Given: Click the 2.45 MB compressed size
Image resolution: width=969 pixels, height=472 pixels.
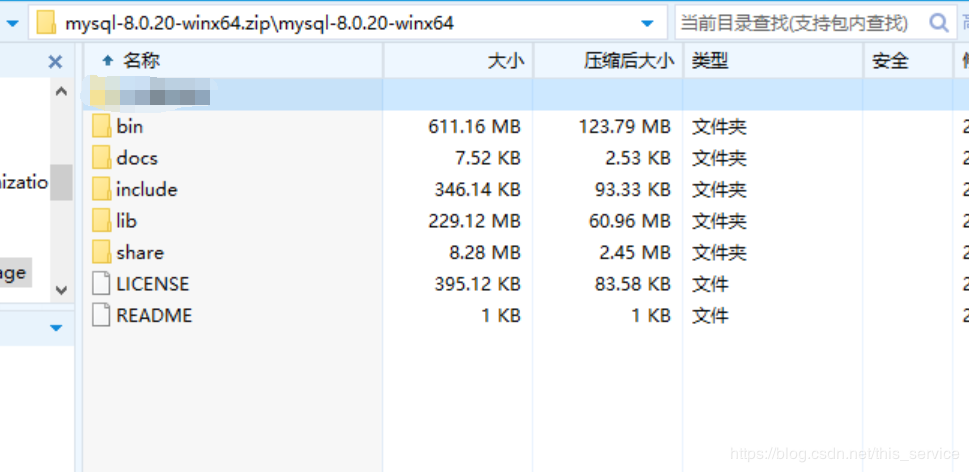Looking at the screenshot, I should pyautogui.click(x=635, y=253).
